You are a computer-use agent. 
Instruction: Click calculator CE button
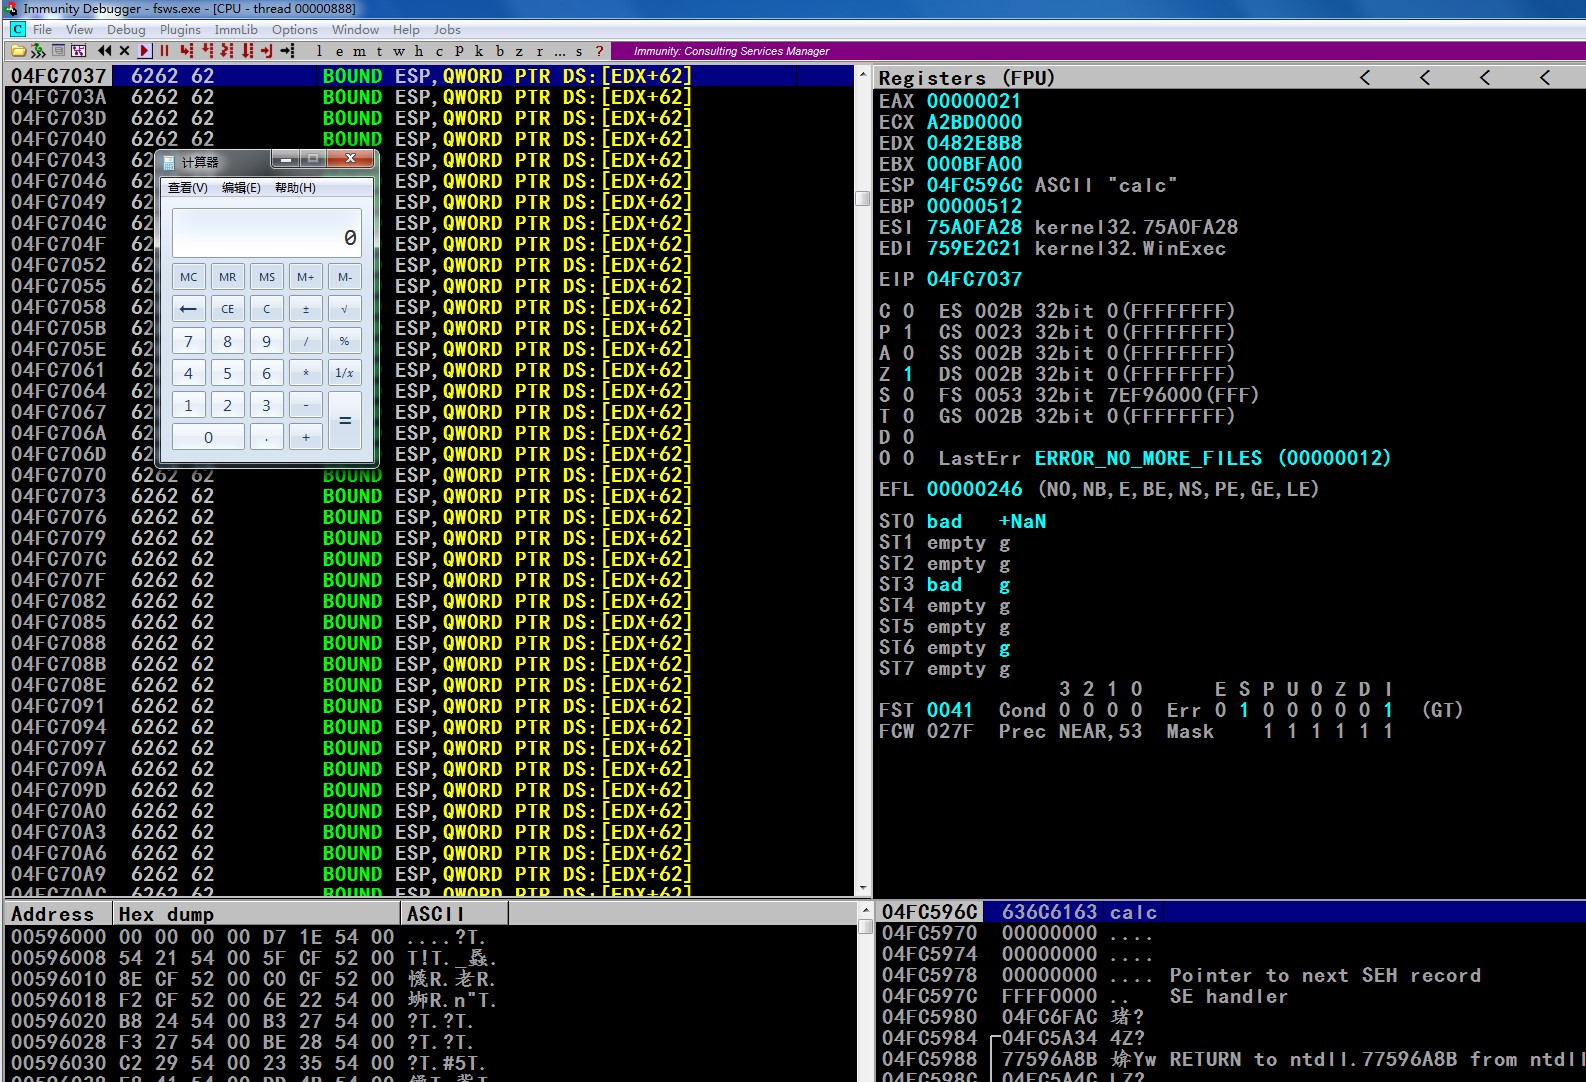228,309
